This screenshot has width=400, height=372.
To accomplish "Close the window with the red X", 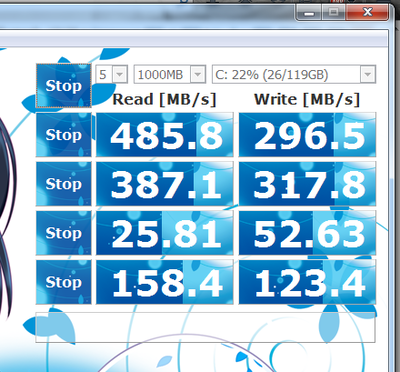I will pyautogui.click(x=367, y=13).
